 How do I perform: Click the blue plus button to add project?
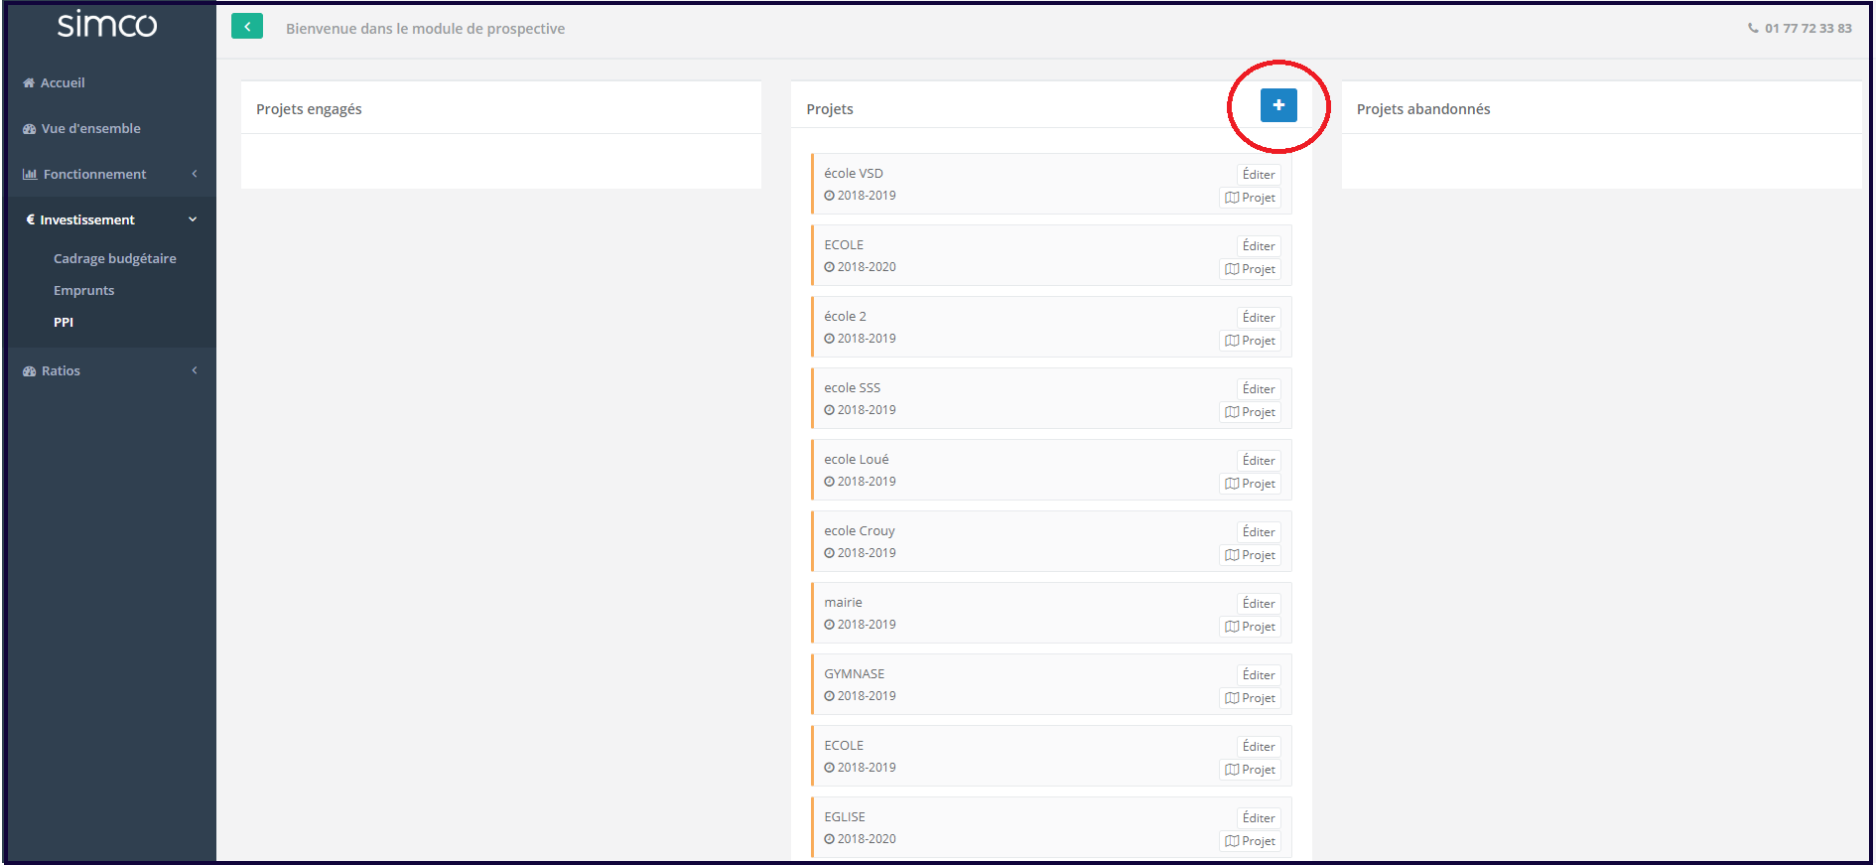tap(1278, 106)
